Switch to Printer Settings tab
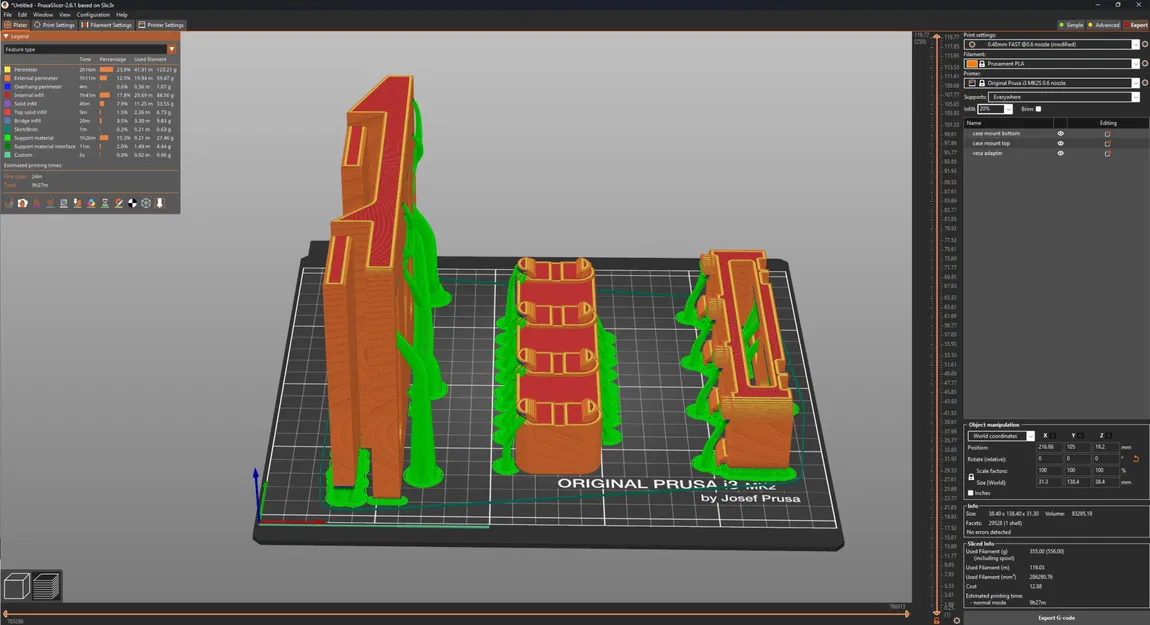 pyautogui.click(x=161, y=25)
